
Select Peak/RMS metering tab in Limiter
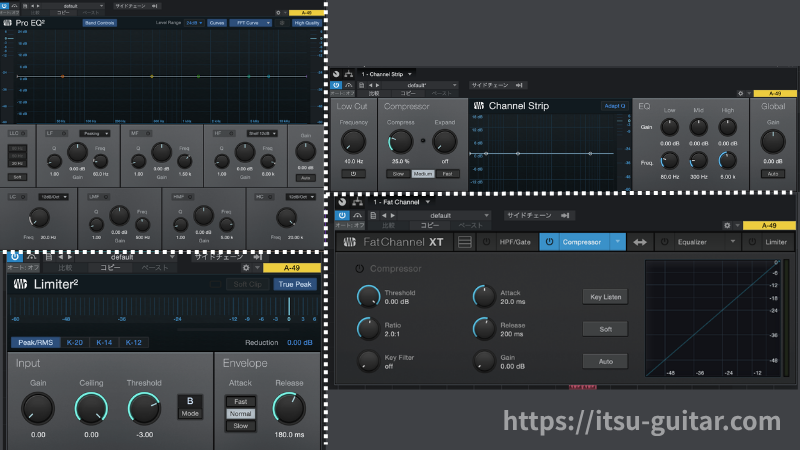[x=35, y=342]
